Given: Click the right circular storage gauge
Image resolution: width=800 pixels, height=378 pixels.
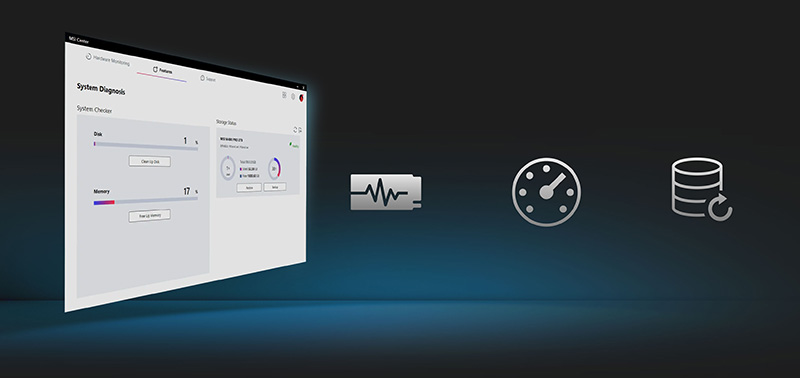Looking at the screenshot, I should [274, 168].
